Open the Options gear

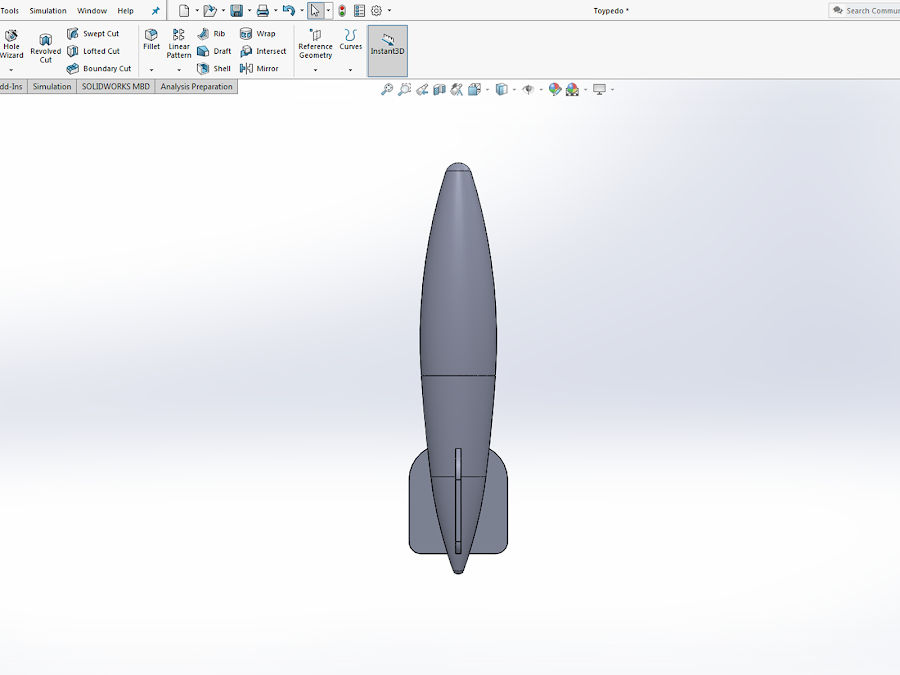pos(377,10)
